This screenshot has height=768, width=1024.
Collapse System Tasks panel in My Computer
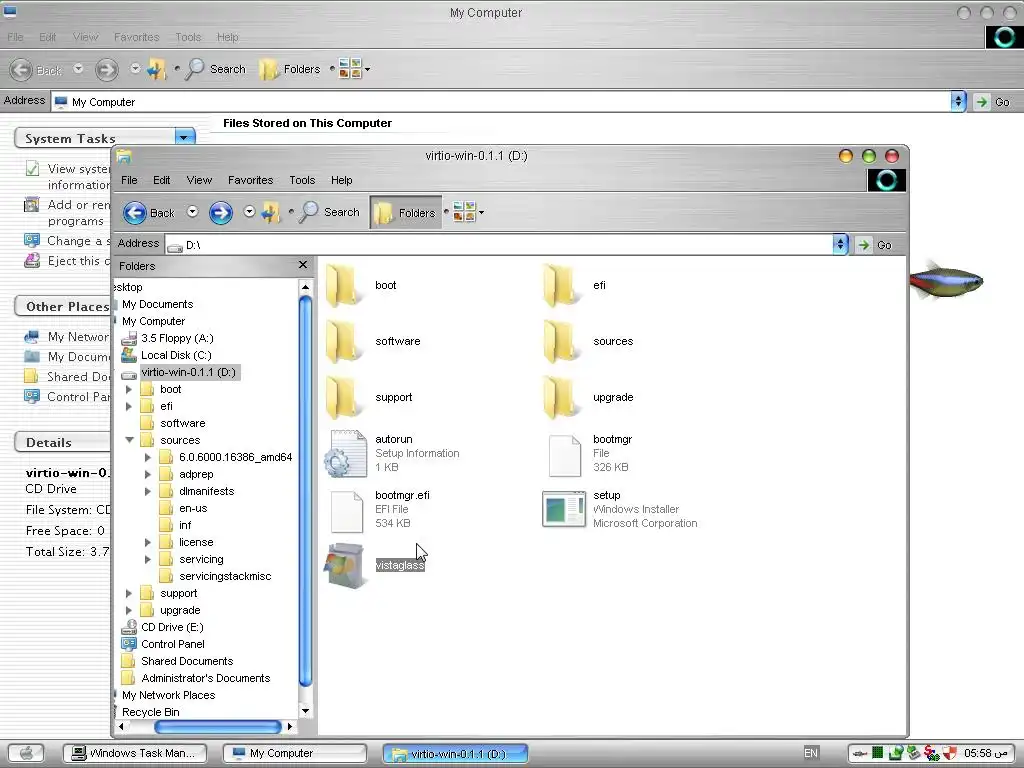(185, 137)
